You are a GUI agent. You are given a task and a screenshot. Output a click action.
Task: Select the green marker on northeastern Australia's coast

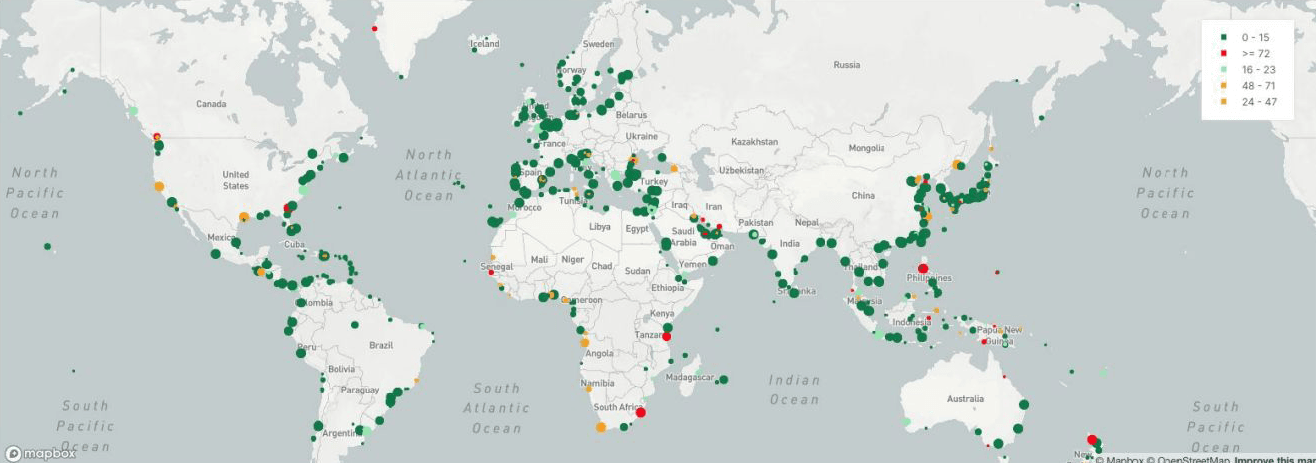(x=1024, y=404)
